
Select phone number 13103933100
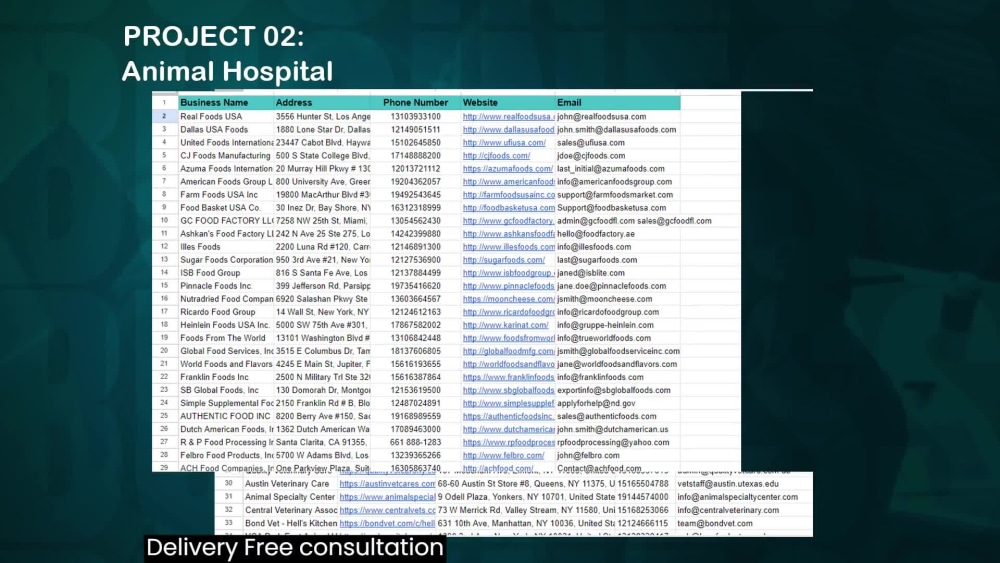click(x=415, y=117)
